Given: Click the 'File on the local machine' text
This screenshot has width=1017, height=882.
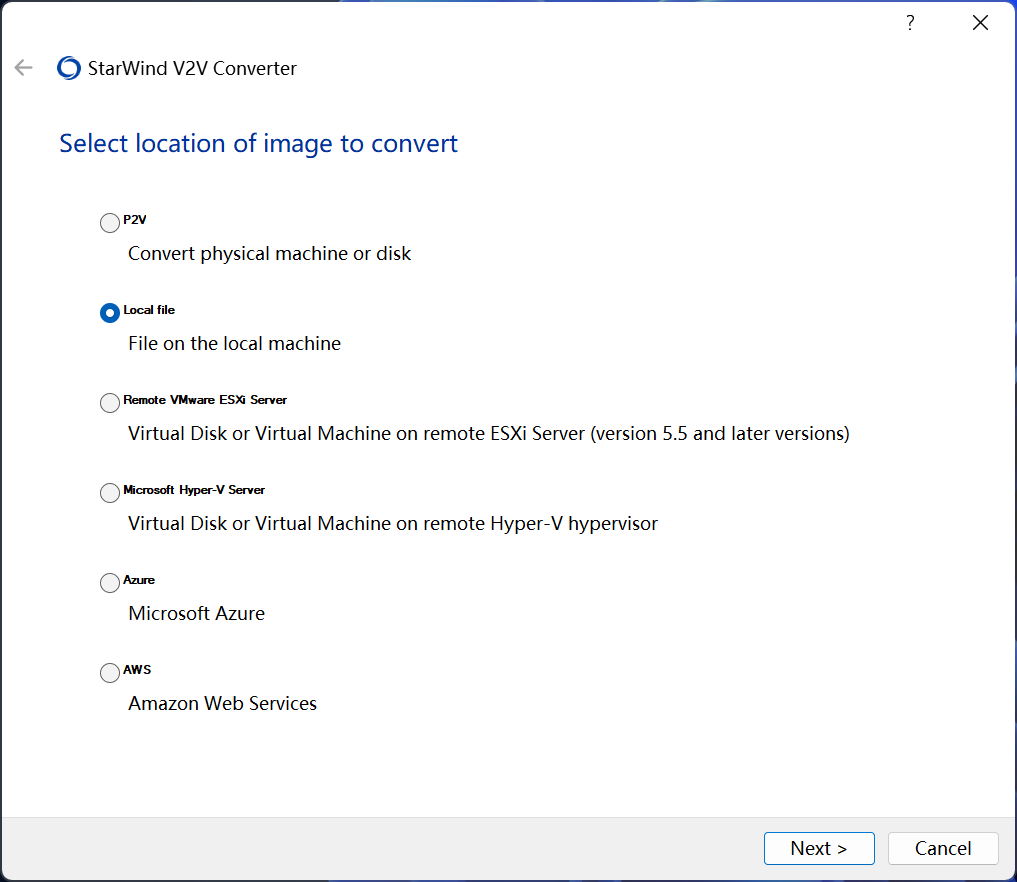Looking at the screenshot, I should [x=234, y=344].
